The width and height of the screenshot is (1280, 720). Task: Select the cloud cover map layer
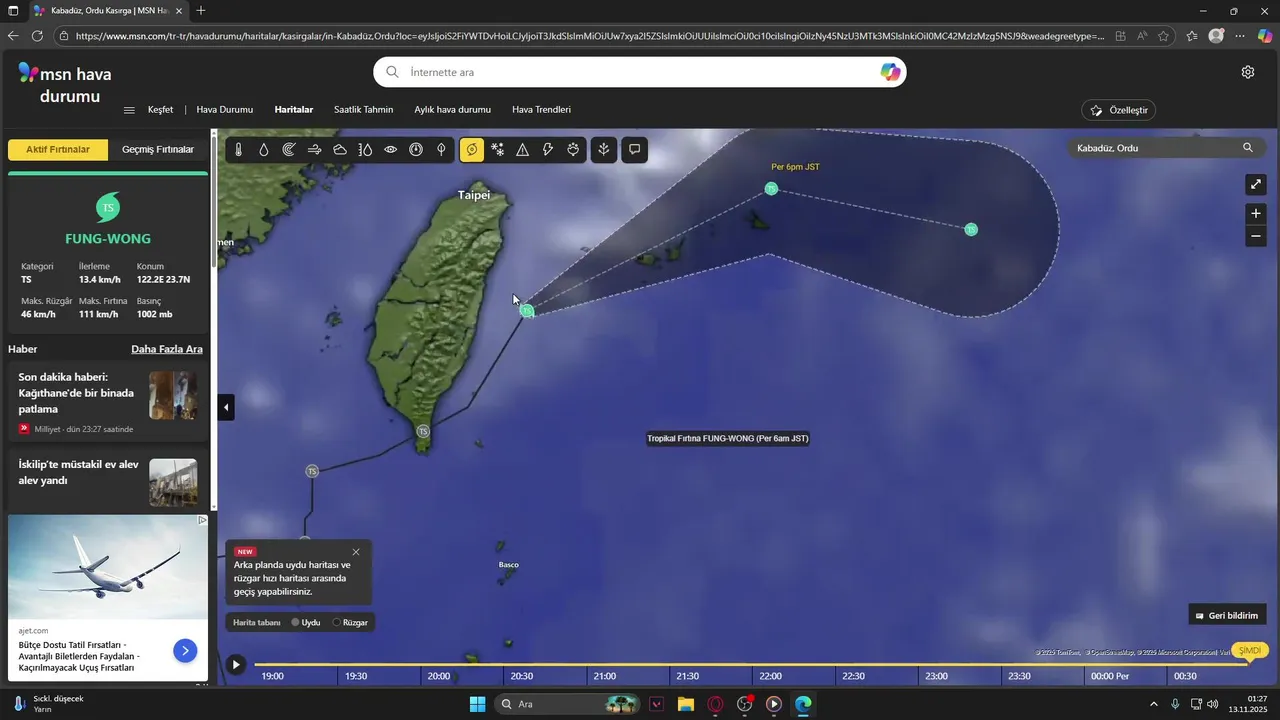(340, 150)
